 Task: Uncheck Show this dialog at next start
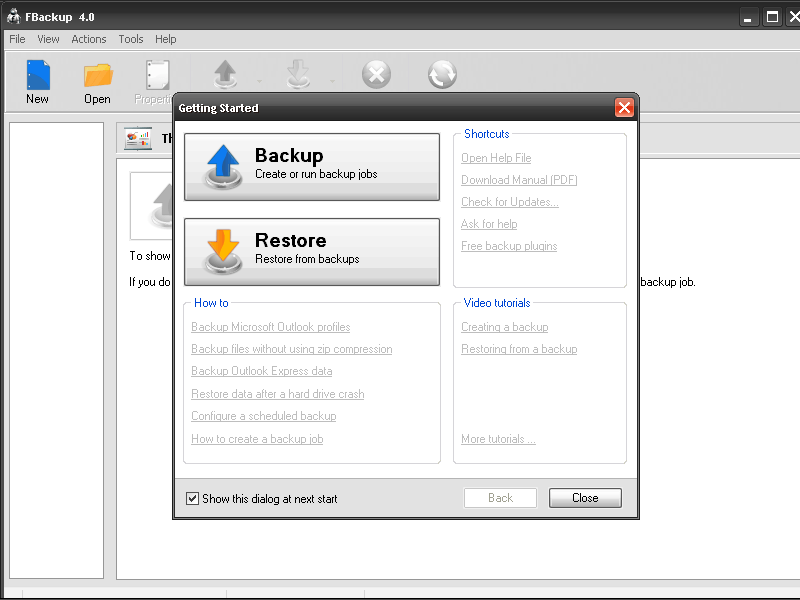point(192,498)
